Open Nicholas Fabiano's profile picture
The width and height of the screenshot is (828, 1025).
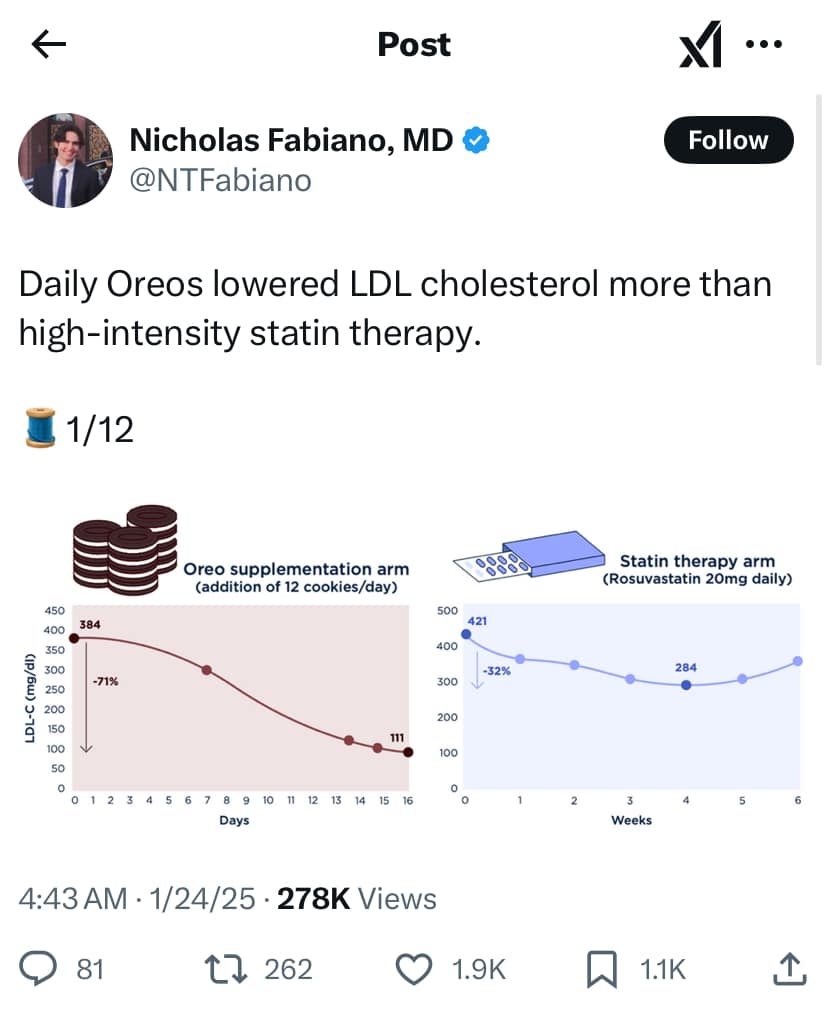click(x=64, y=160)
